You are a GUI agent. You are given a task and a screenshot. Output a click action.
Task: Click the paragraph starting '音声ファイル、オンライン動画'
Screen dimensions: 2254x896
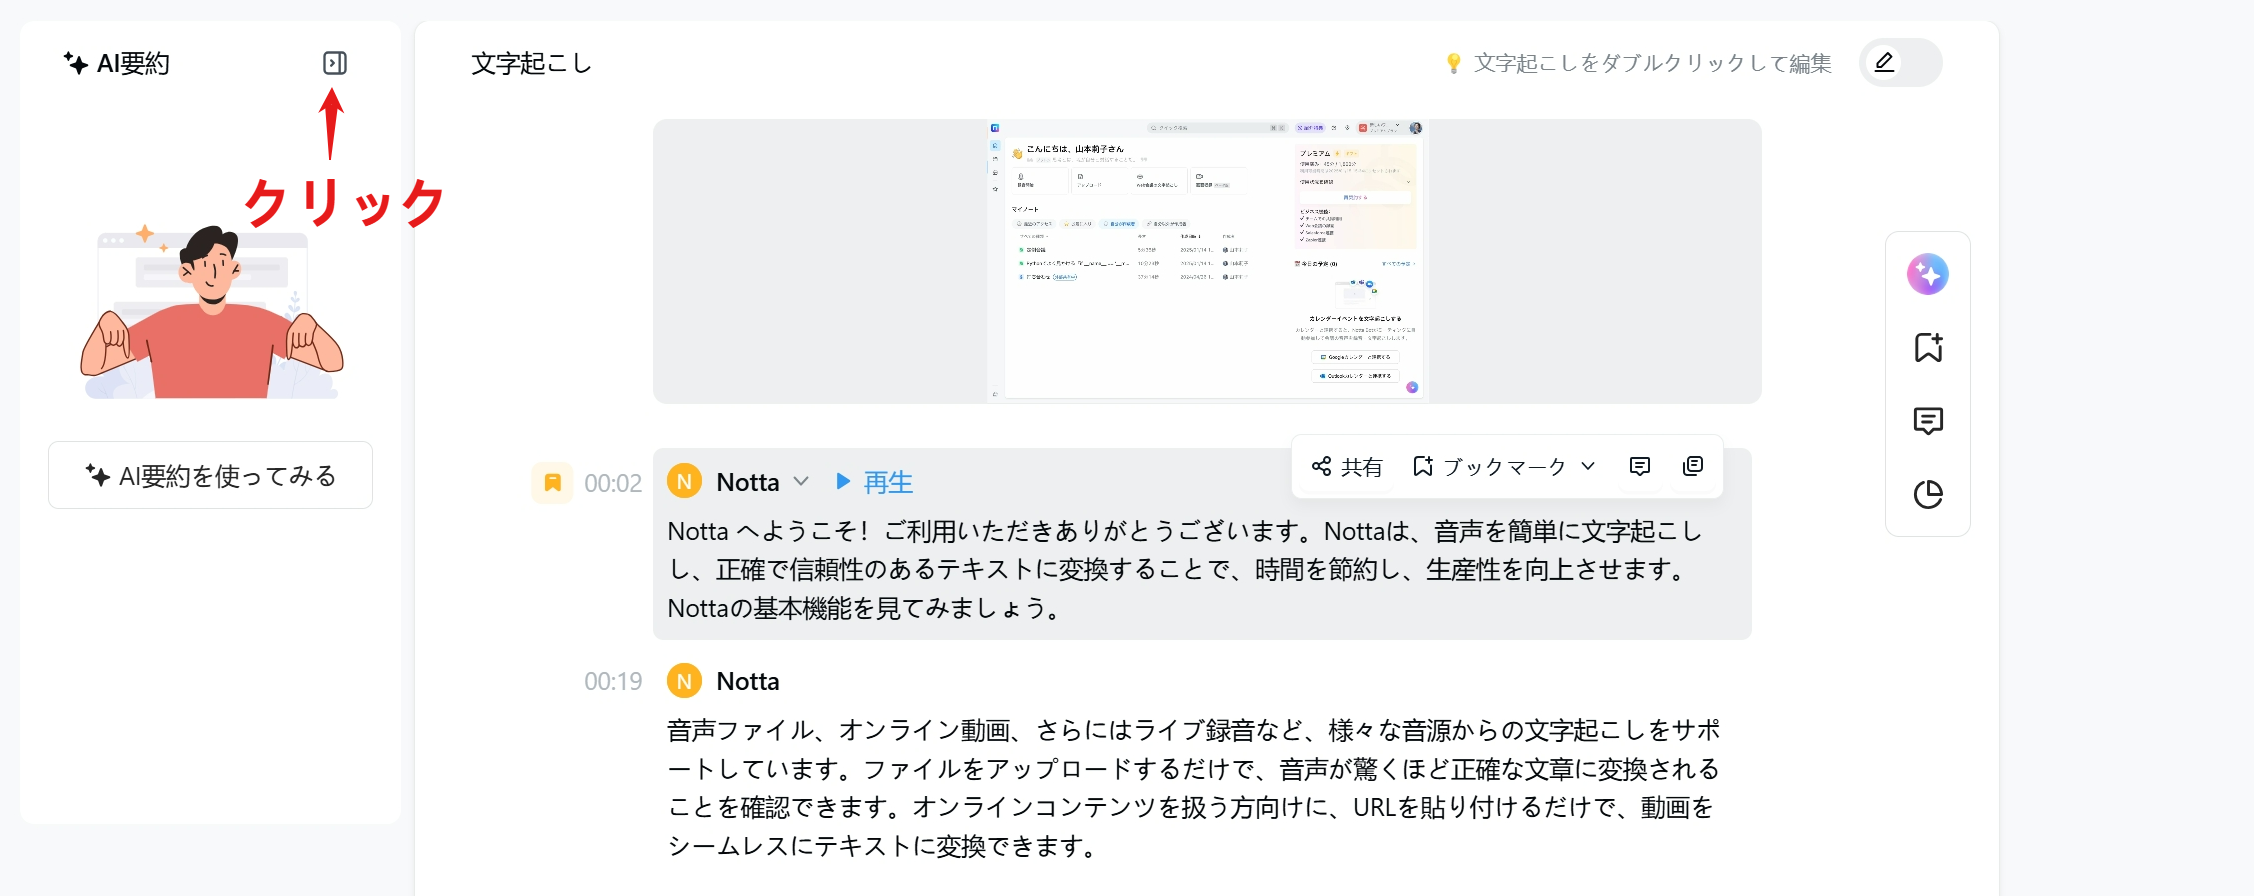tap(1194, 788)
